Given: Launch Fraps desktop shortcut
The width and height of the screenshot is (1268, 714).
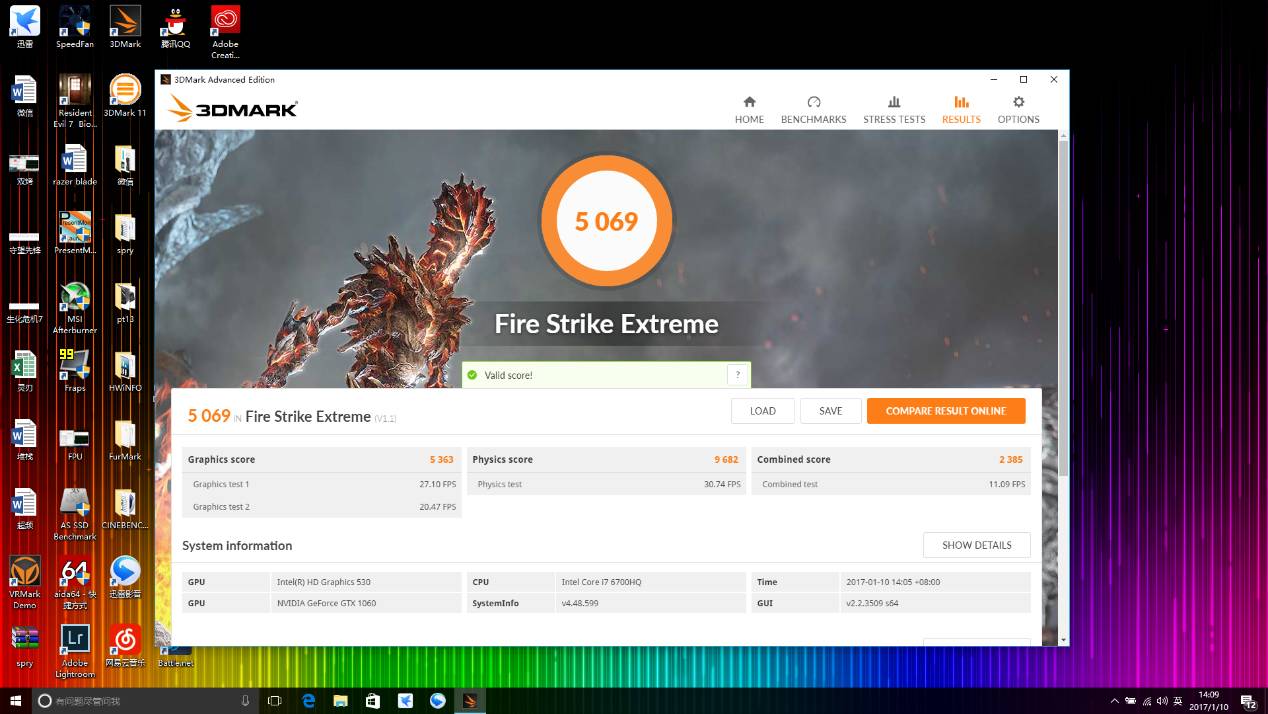Looking at the screenshot, I should pyautogui.click(x=74, y=365).
